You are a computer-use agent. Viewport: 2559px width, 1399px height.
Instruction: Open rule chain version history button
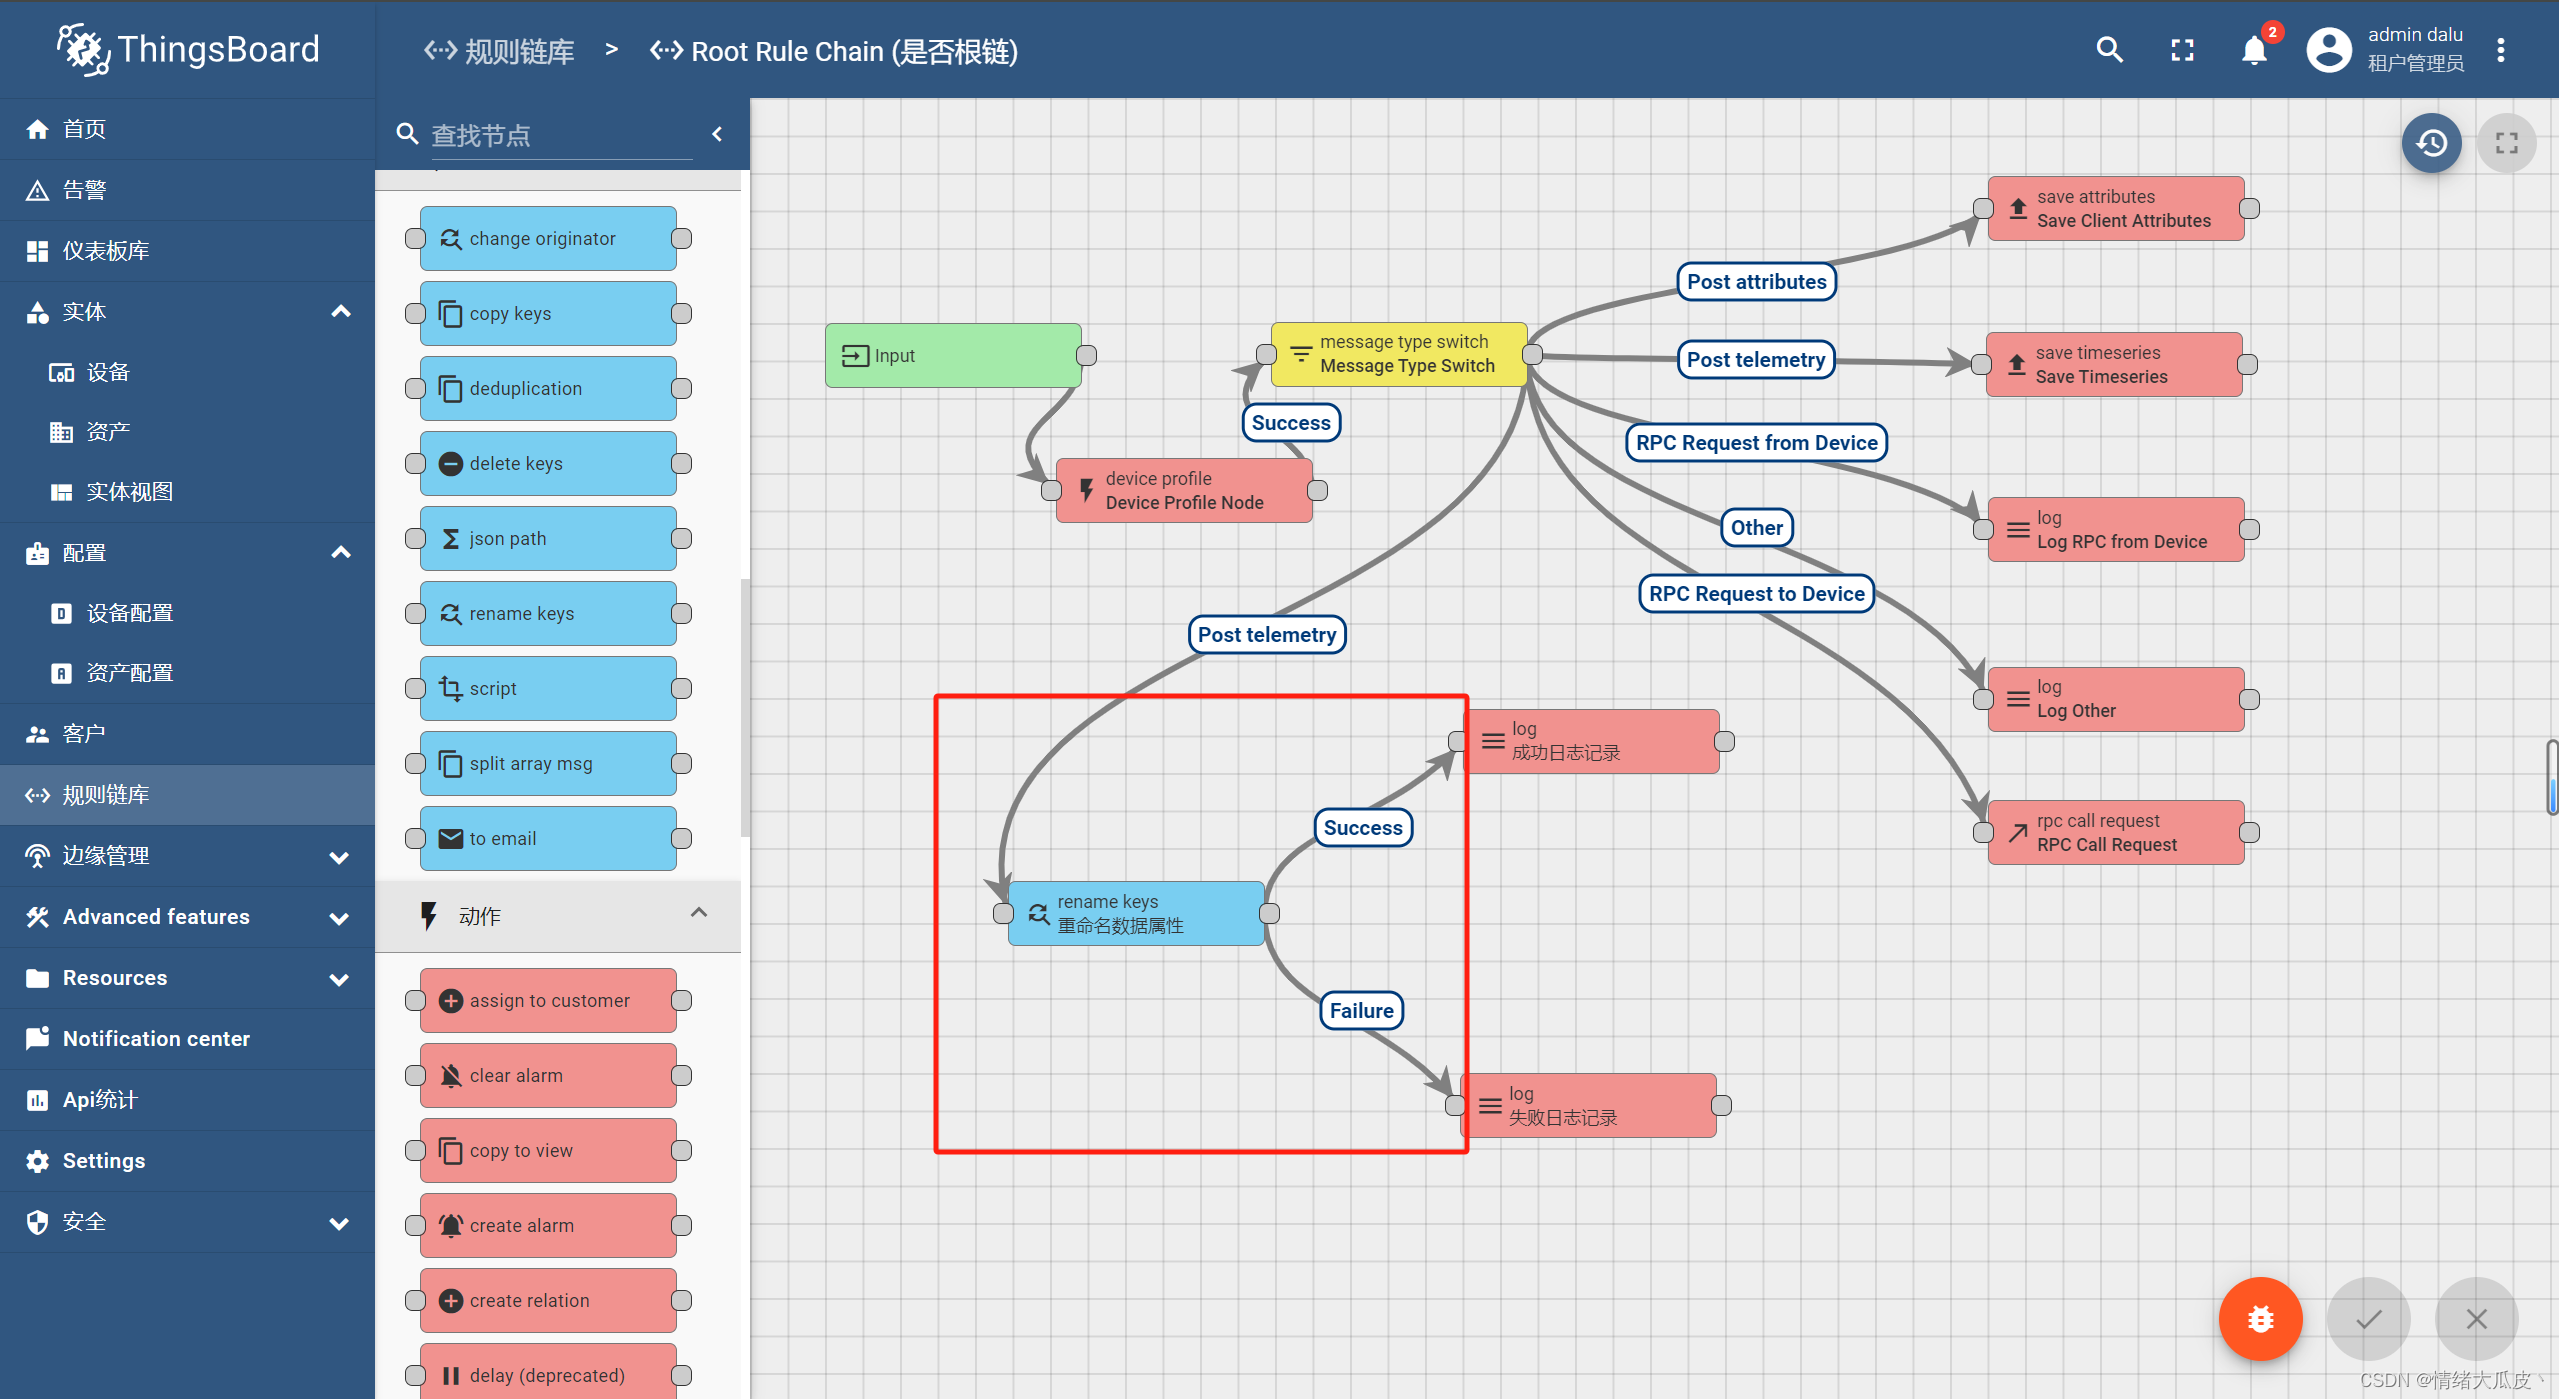(2431, 143)
